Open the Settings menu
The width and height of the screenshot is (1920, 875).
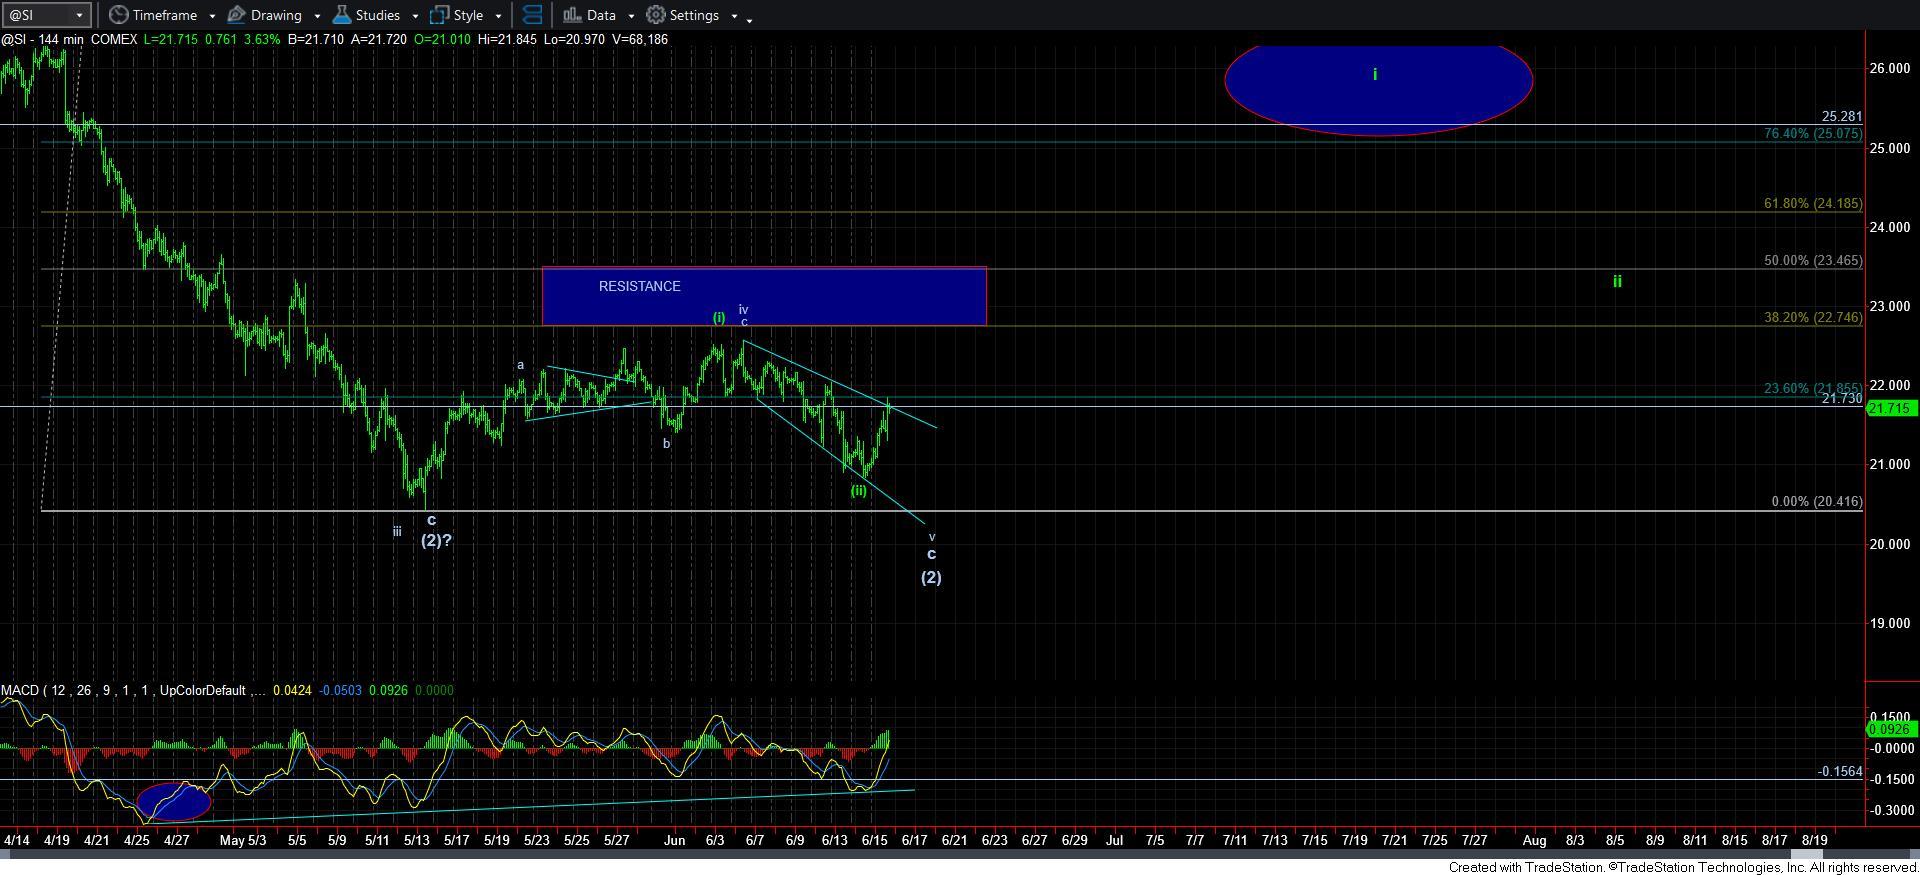(693, 15)
